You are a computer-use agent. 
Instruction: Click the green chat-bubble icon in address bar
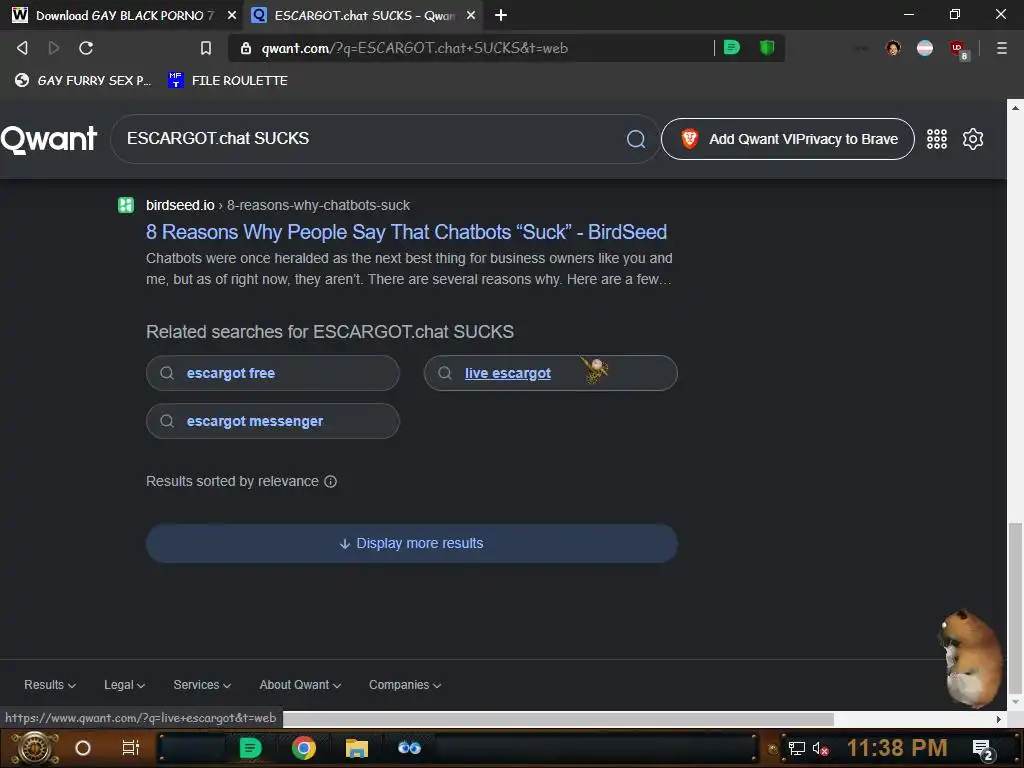(732, 47)
